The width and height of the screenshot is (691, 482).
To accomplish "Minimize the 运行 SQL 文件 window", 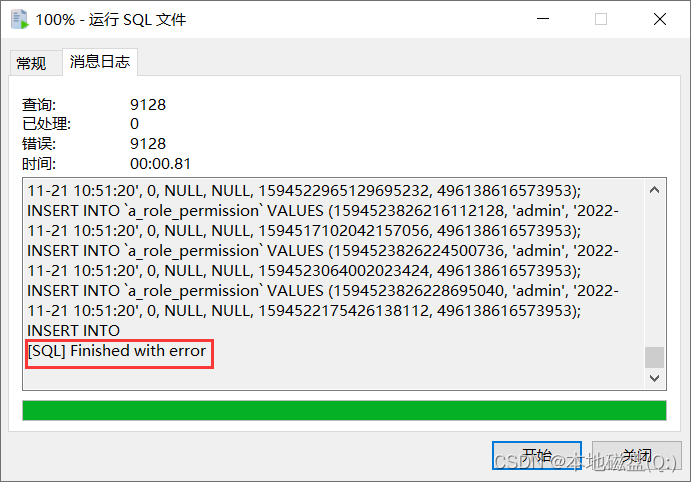I will point(543,19).
